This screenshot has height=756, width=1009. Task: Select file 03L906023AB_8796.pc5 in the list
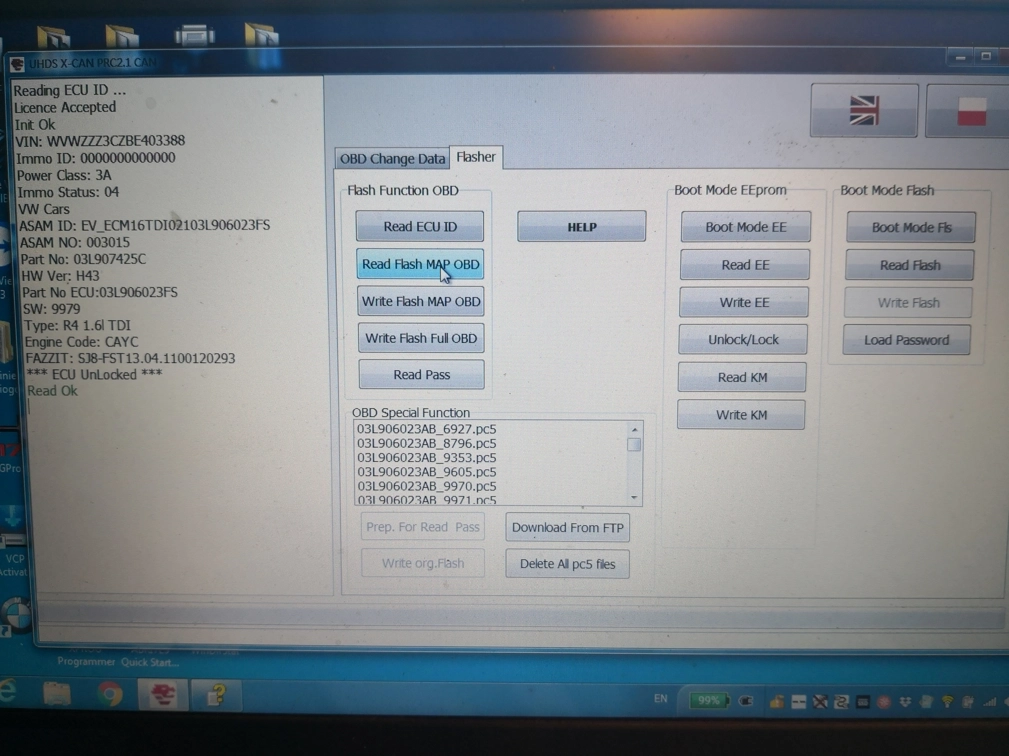click(x=427, y=443)
